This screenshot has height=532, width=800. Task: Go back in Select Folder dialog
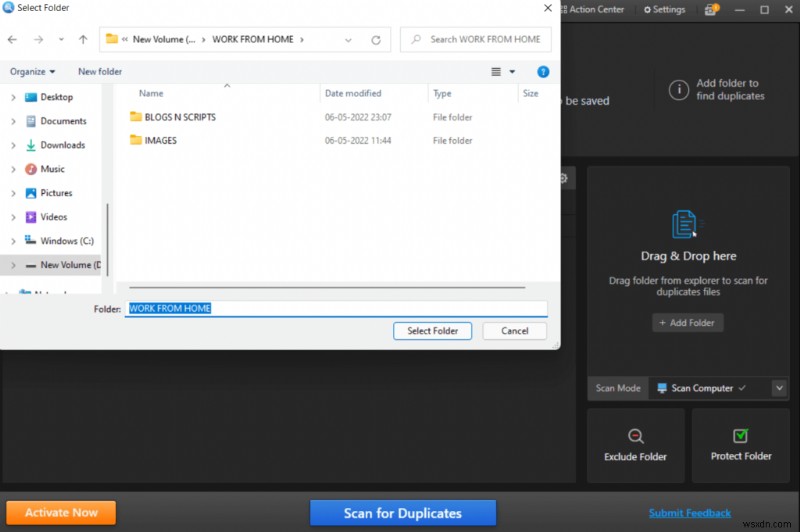pyautogui.click(x=12, y=39)
